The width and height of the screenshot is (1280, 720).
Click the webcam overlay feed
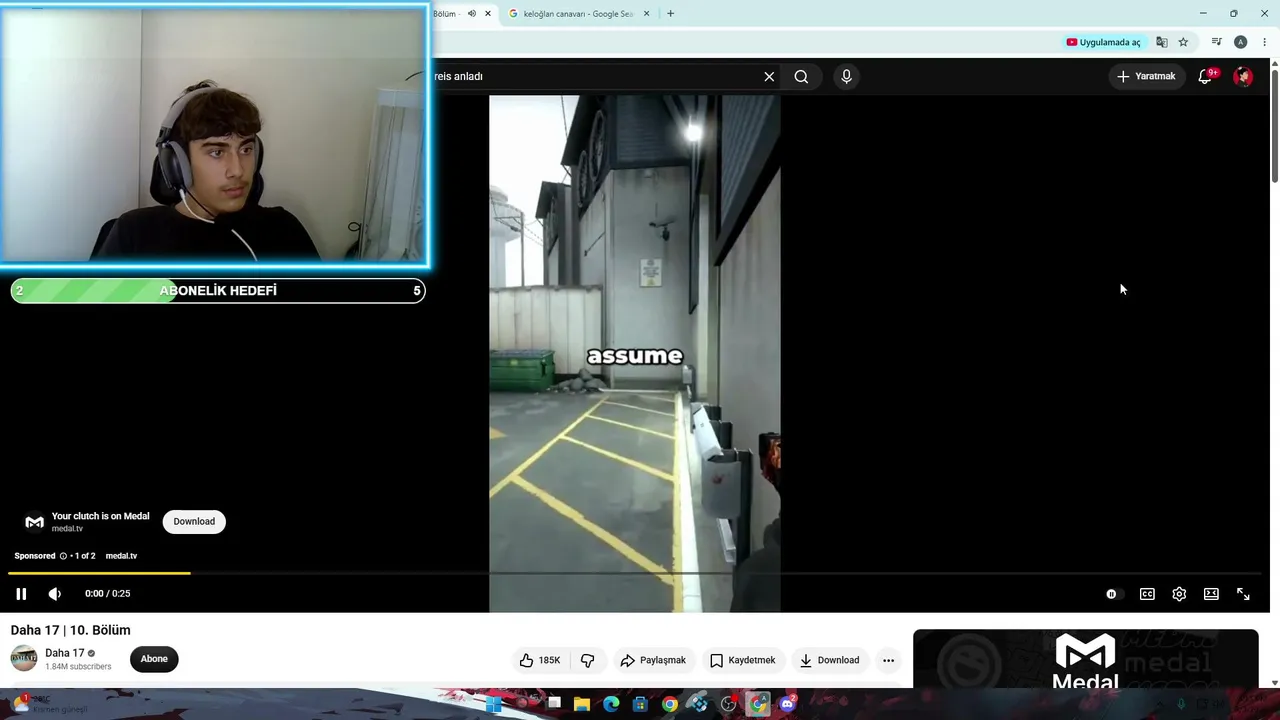[214, 136]
